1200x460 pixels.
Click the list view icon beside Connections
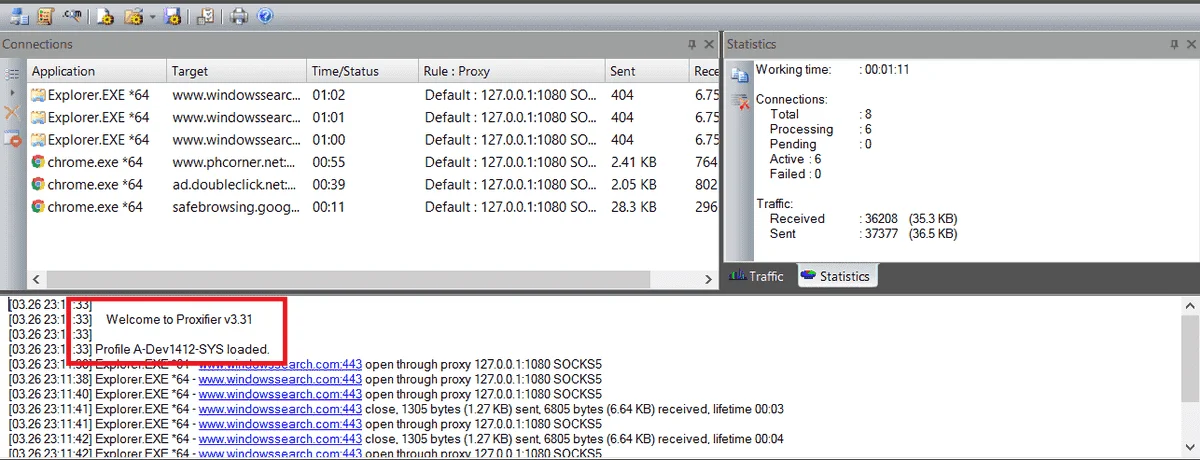tap(13, 74)
